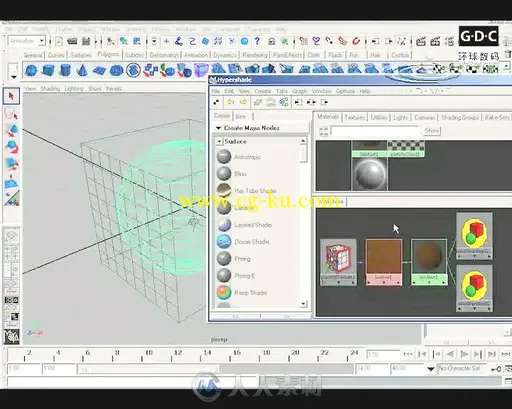Switch to the Deformation shelf tab
Screen dimensions: 512x409
pos(164,55)
